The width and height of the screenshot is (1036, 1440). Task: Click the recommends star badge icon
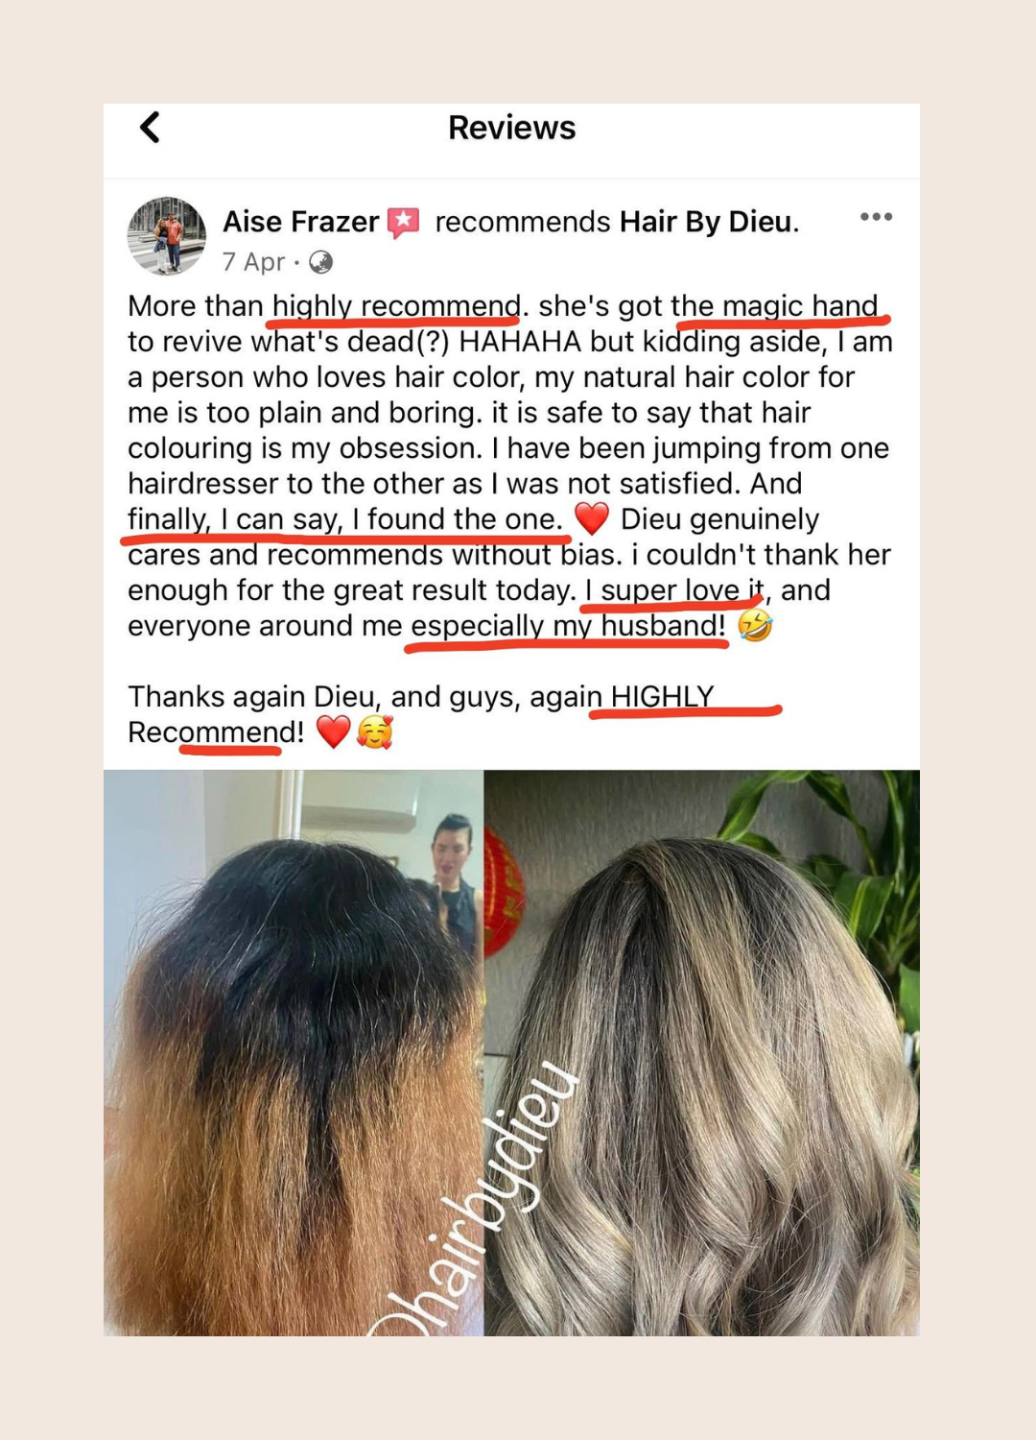click(403, 222)
